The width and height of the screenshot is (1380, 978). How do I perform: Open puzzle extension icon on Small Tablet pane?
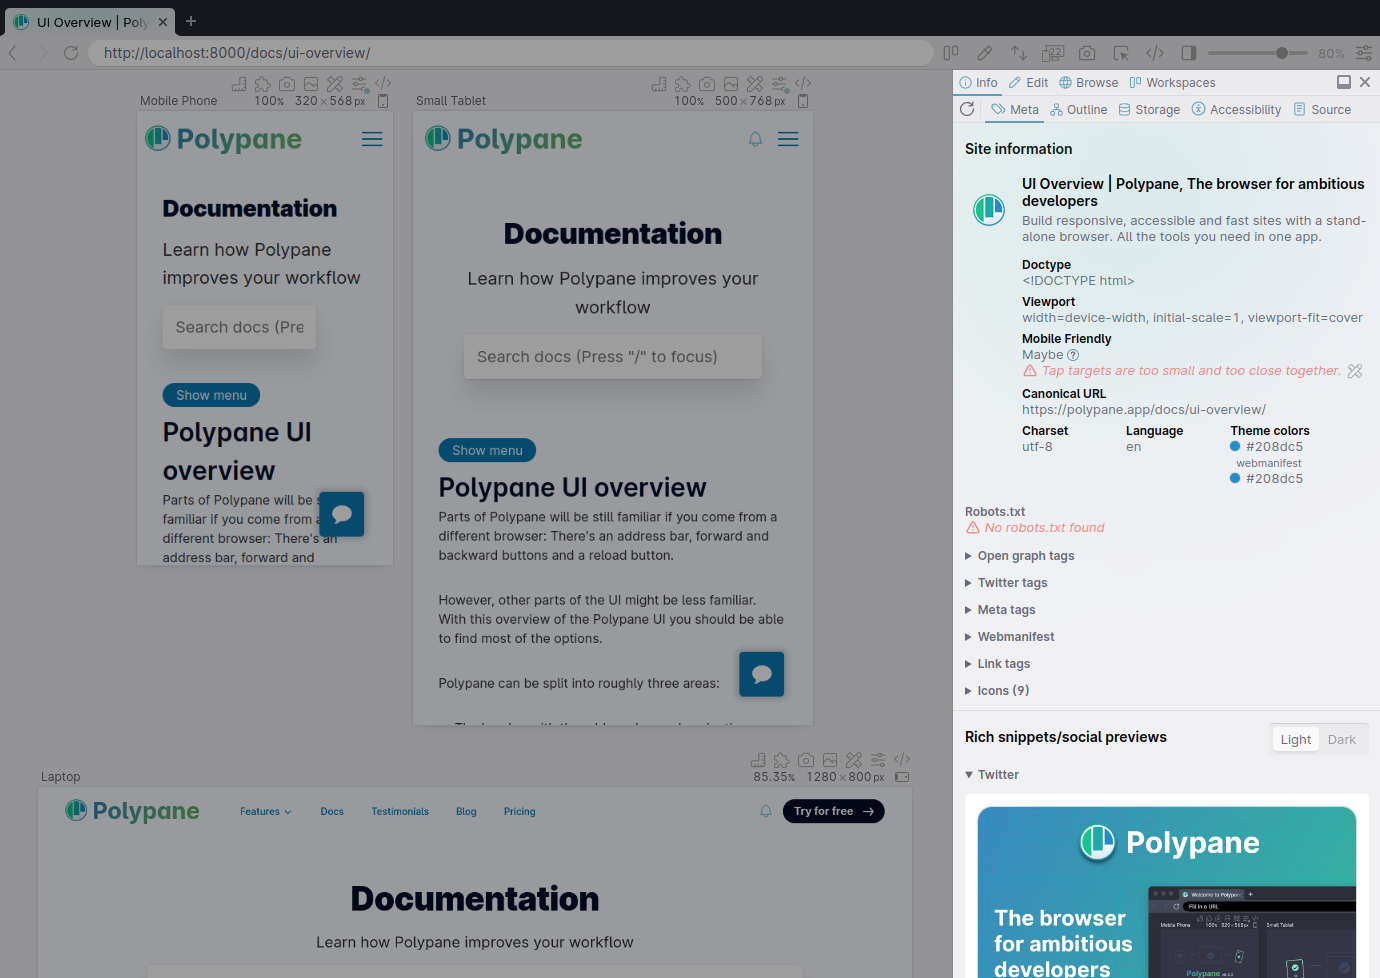683,84
